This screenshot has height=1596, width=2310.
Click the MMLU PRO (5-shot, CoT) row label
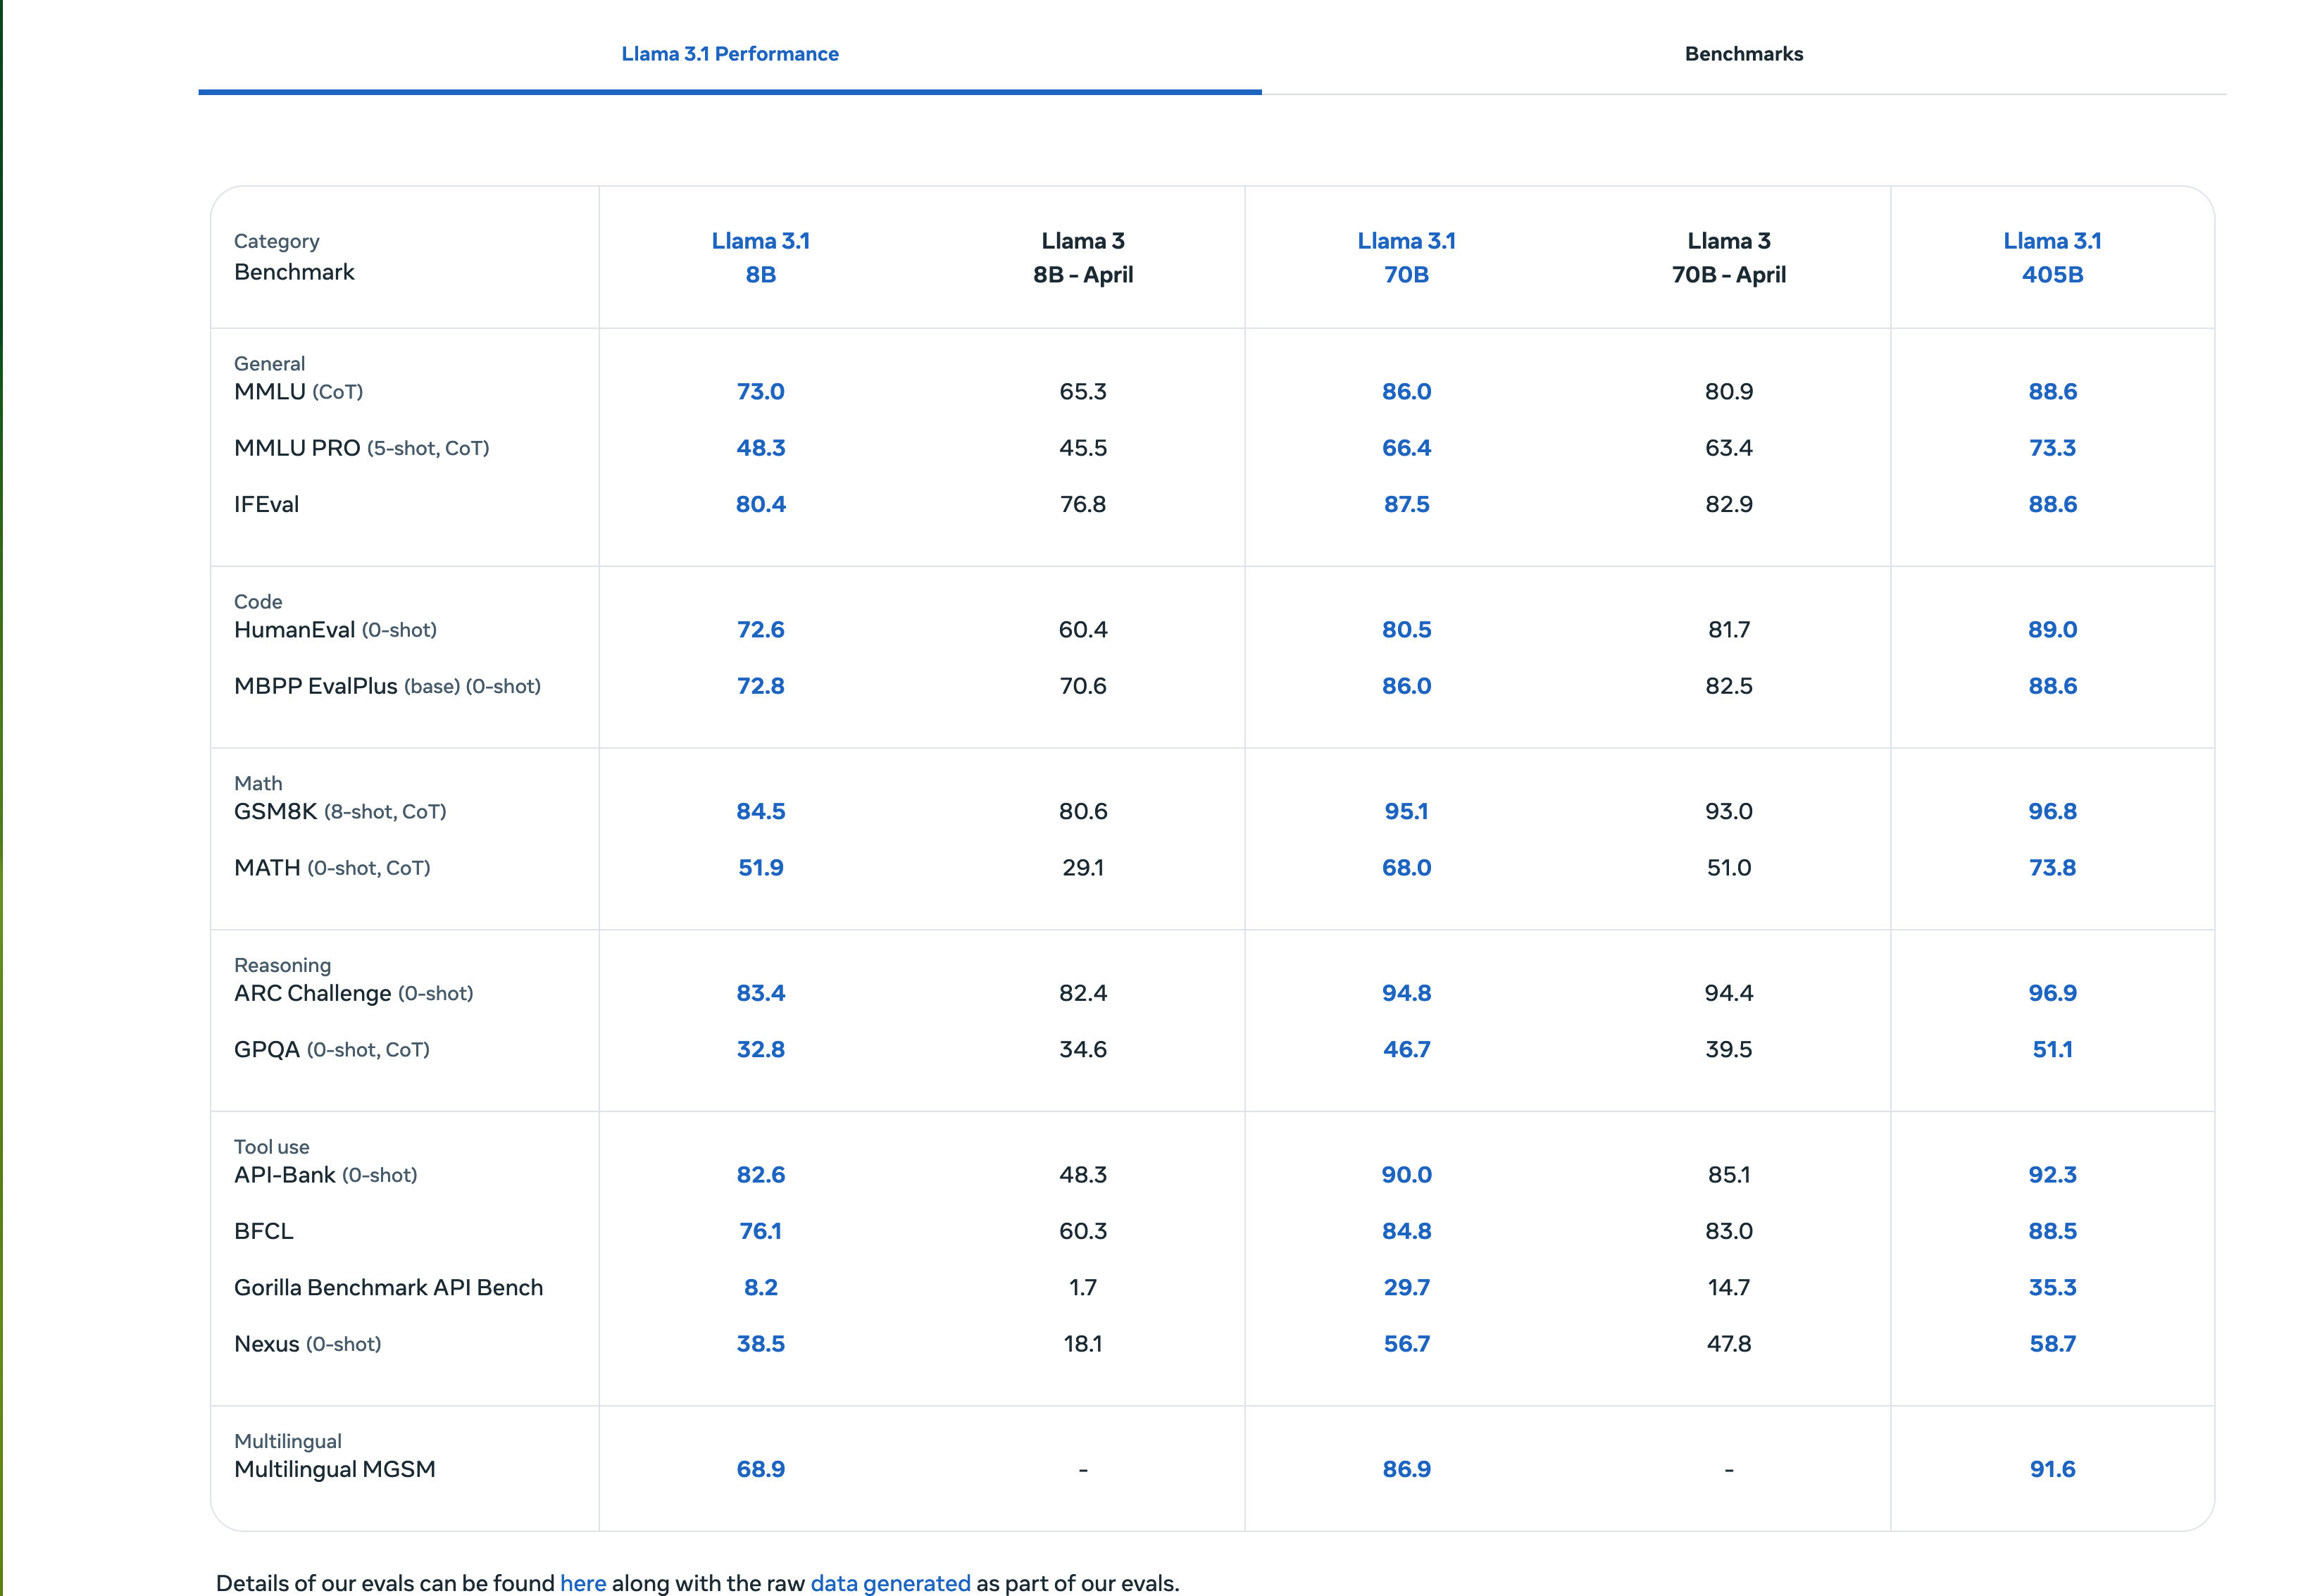[361, 448]
